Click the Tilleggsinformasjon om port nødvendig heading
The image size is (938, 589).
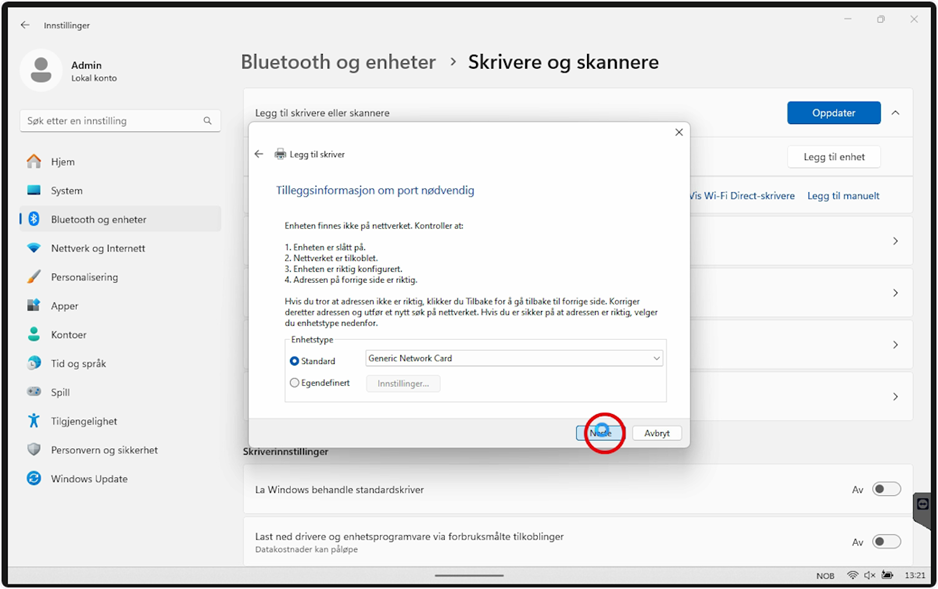click(x=375, y=190)
